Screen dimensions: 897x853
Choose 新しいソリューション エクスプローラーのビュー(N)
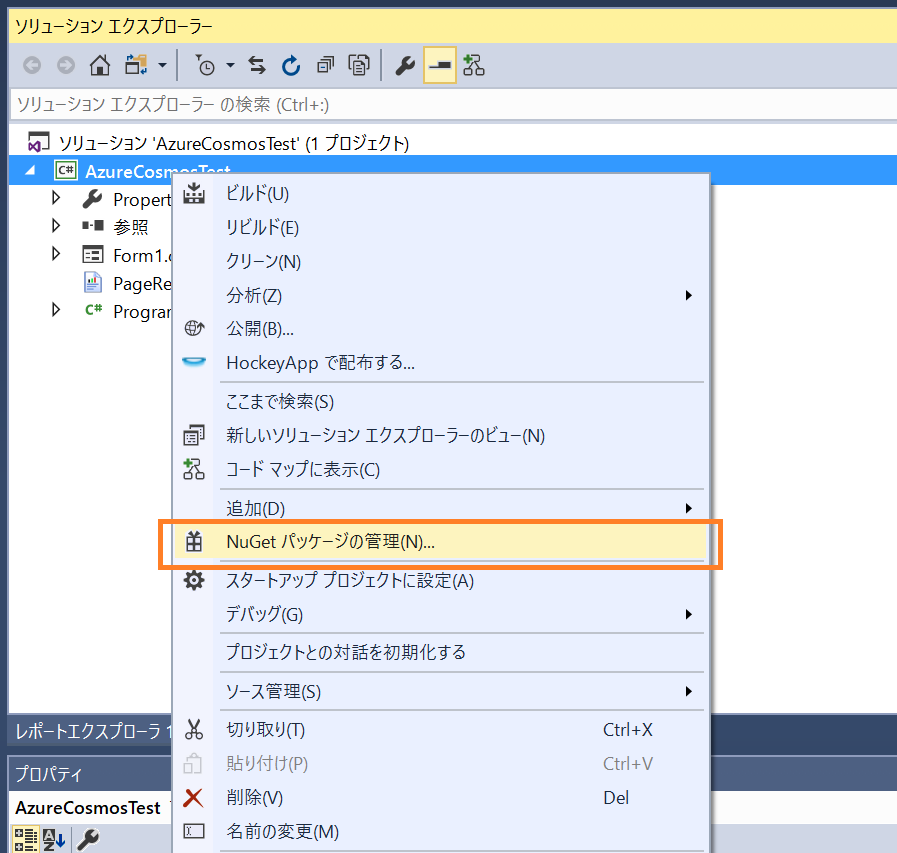(x=441, y=435)
